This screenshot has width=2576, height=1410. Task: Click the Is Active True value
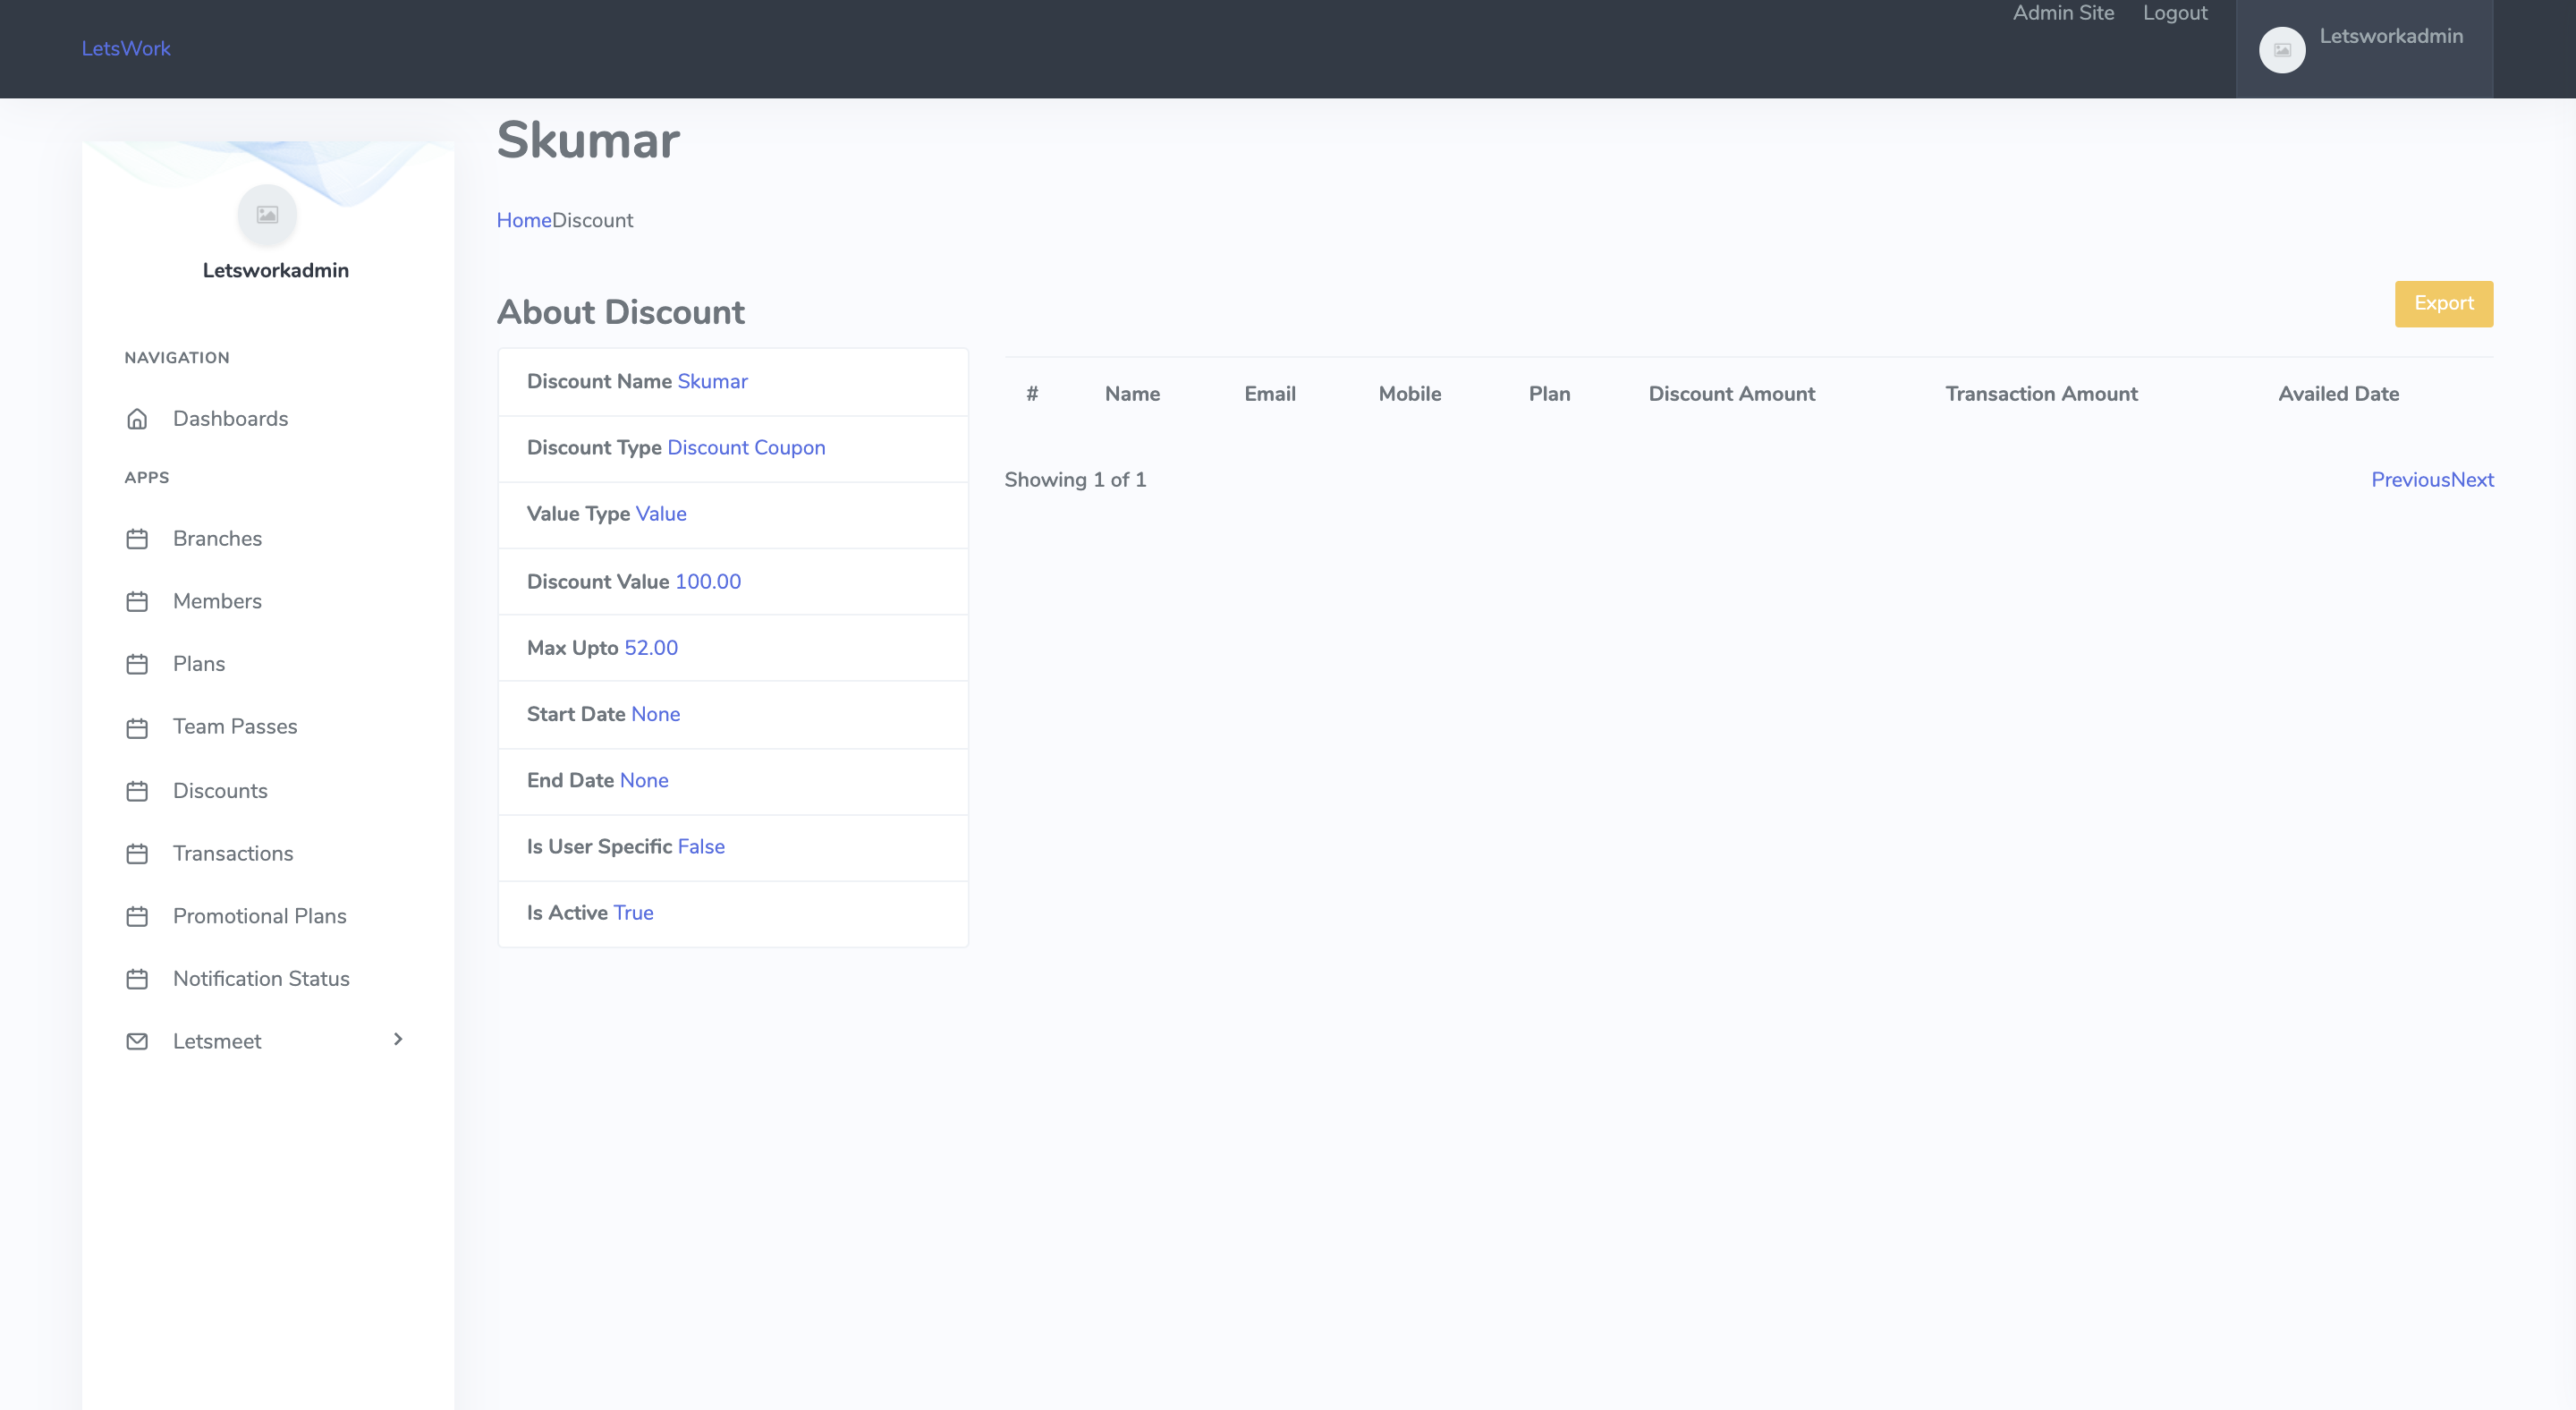(633, 913)
